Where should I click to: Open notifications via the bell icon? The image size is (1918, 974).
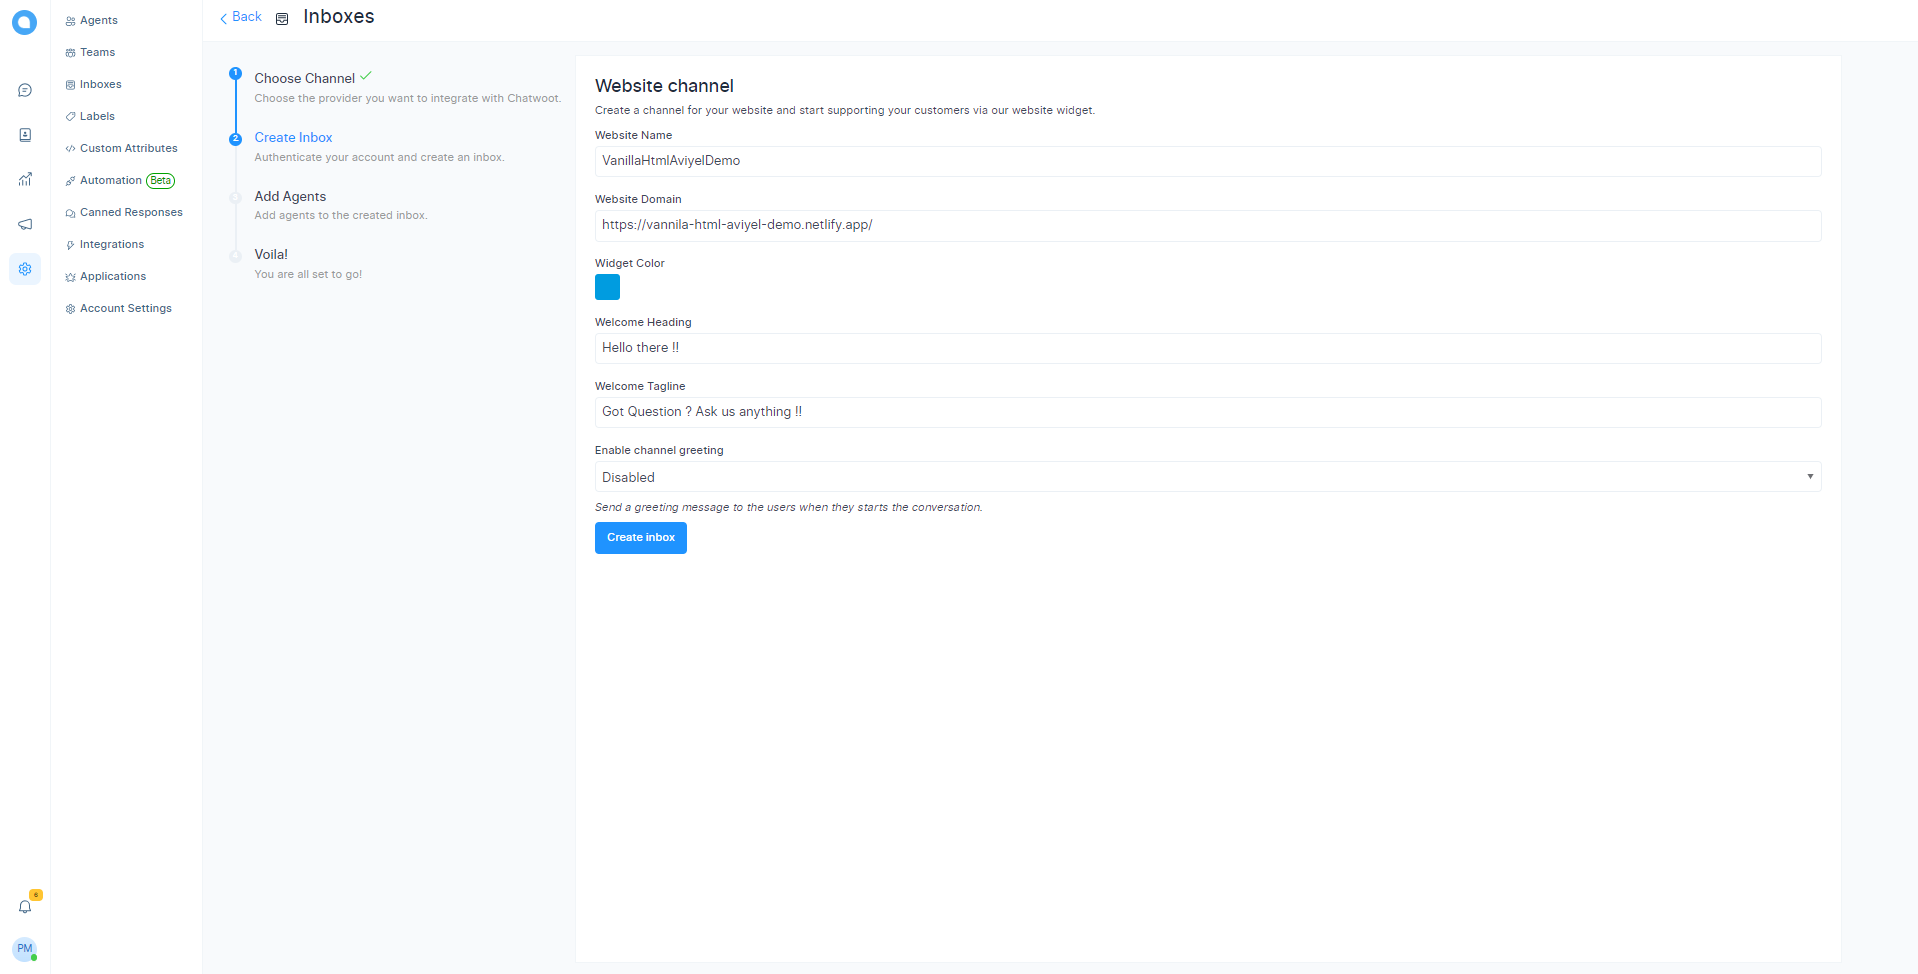(x=24, y=906)
